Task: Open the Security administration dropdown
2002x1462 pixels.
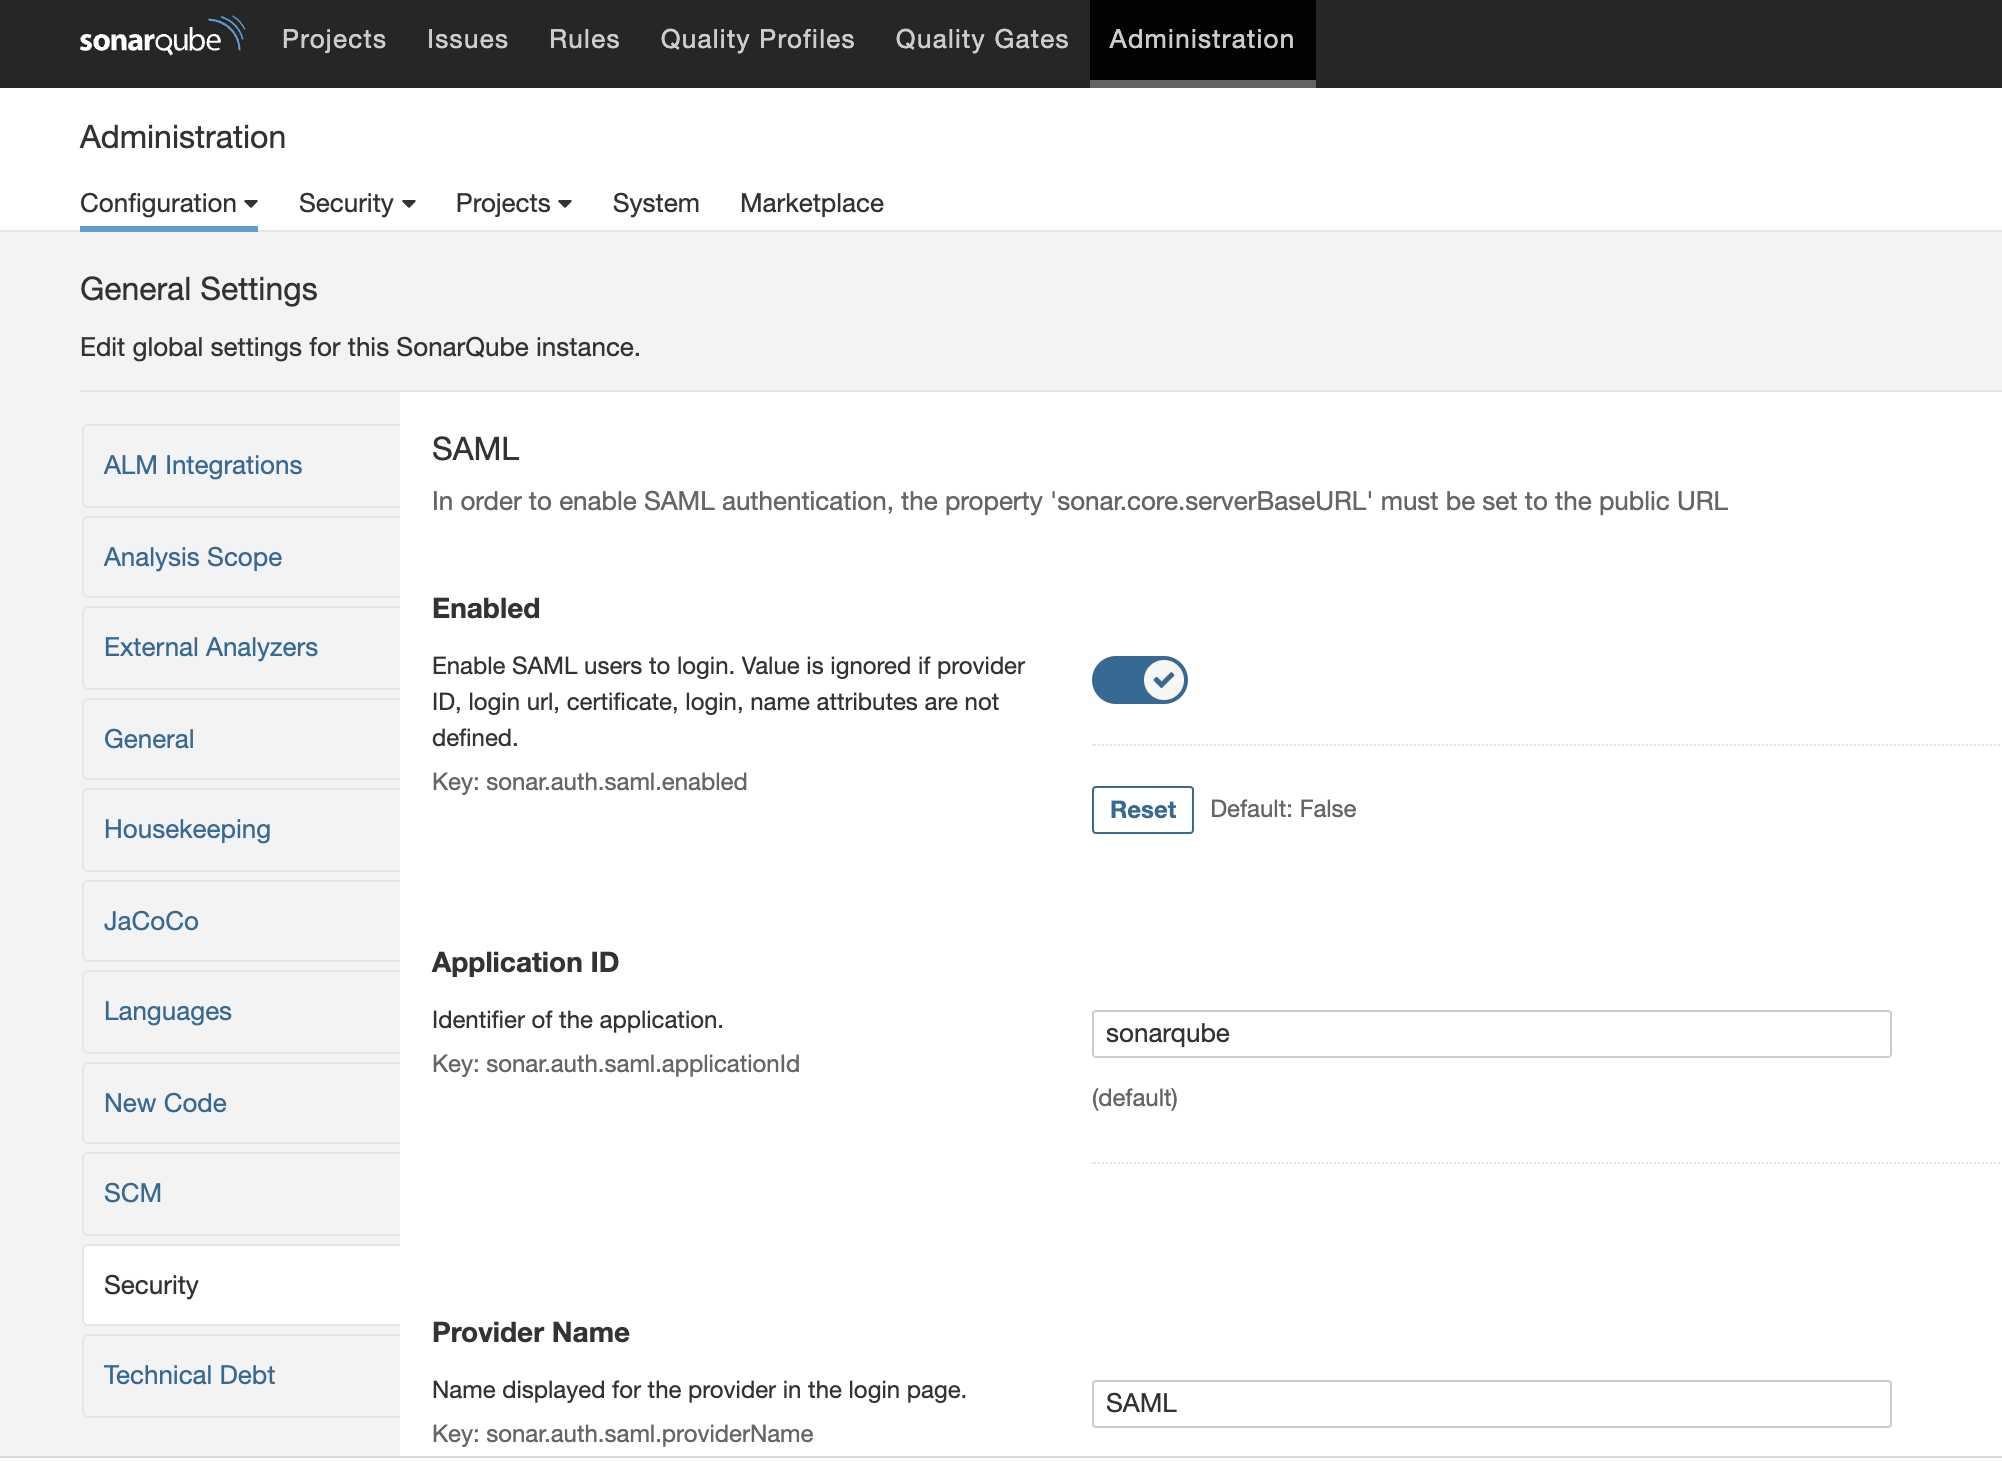Action: coord(356,203)
